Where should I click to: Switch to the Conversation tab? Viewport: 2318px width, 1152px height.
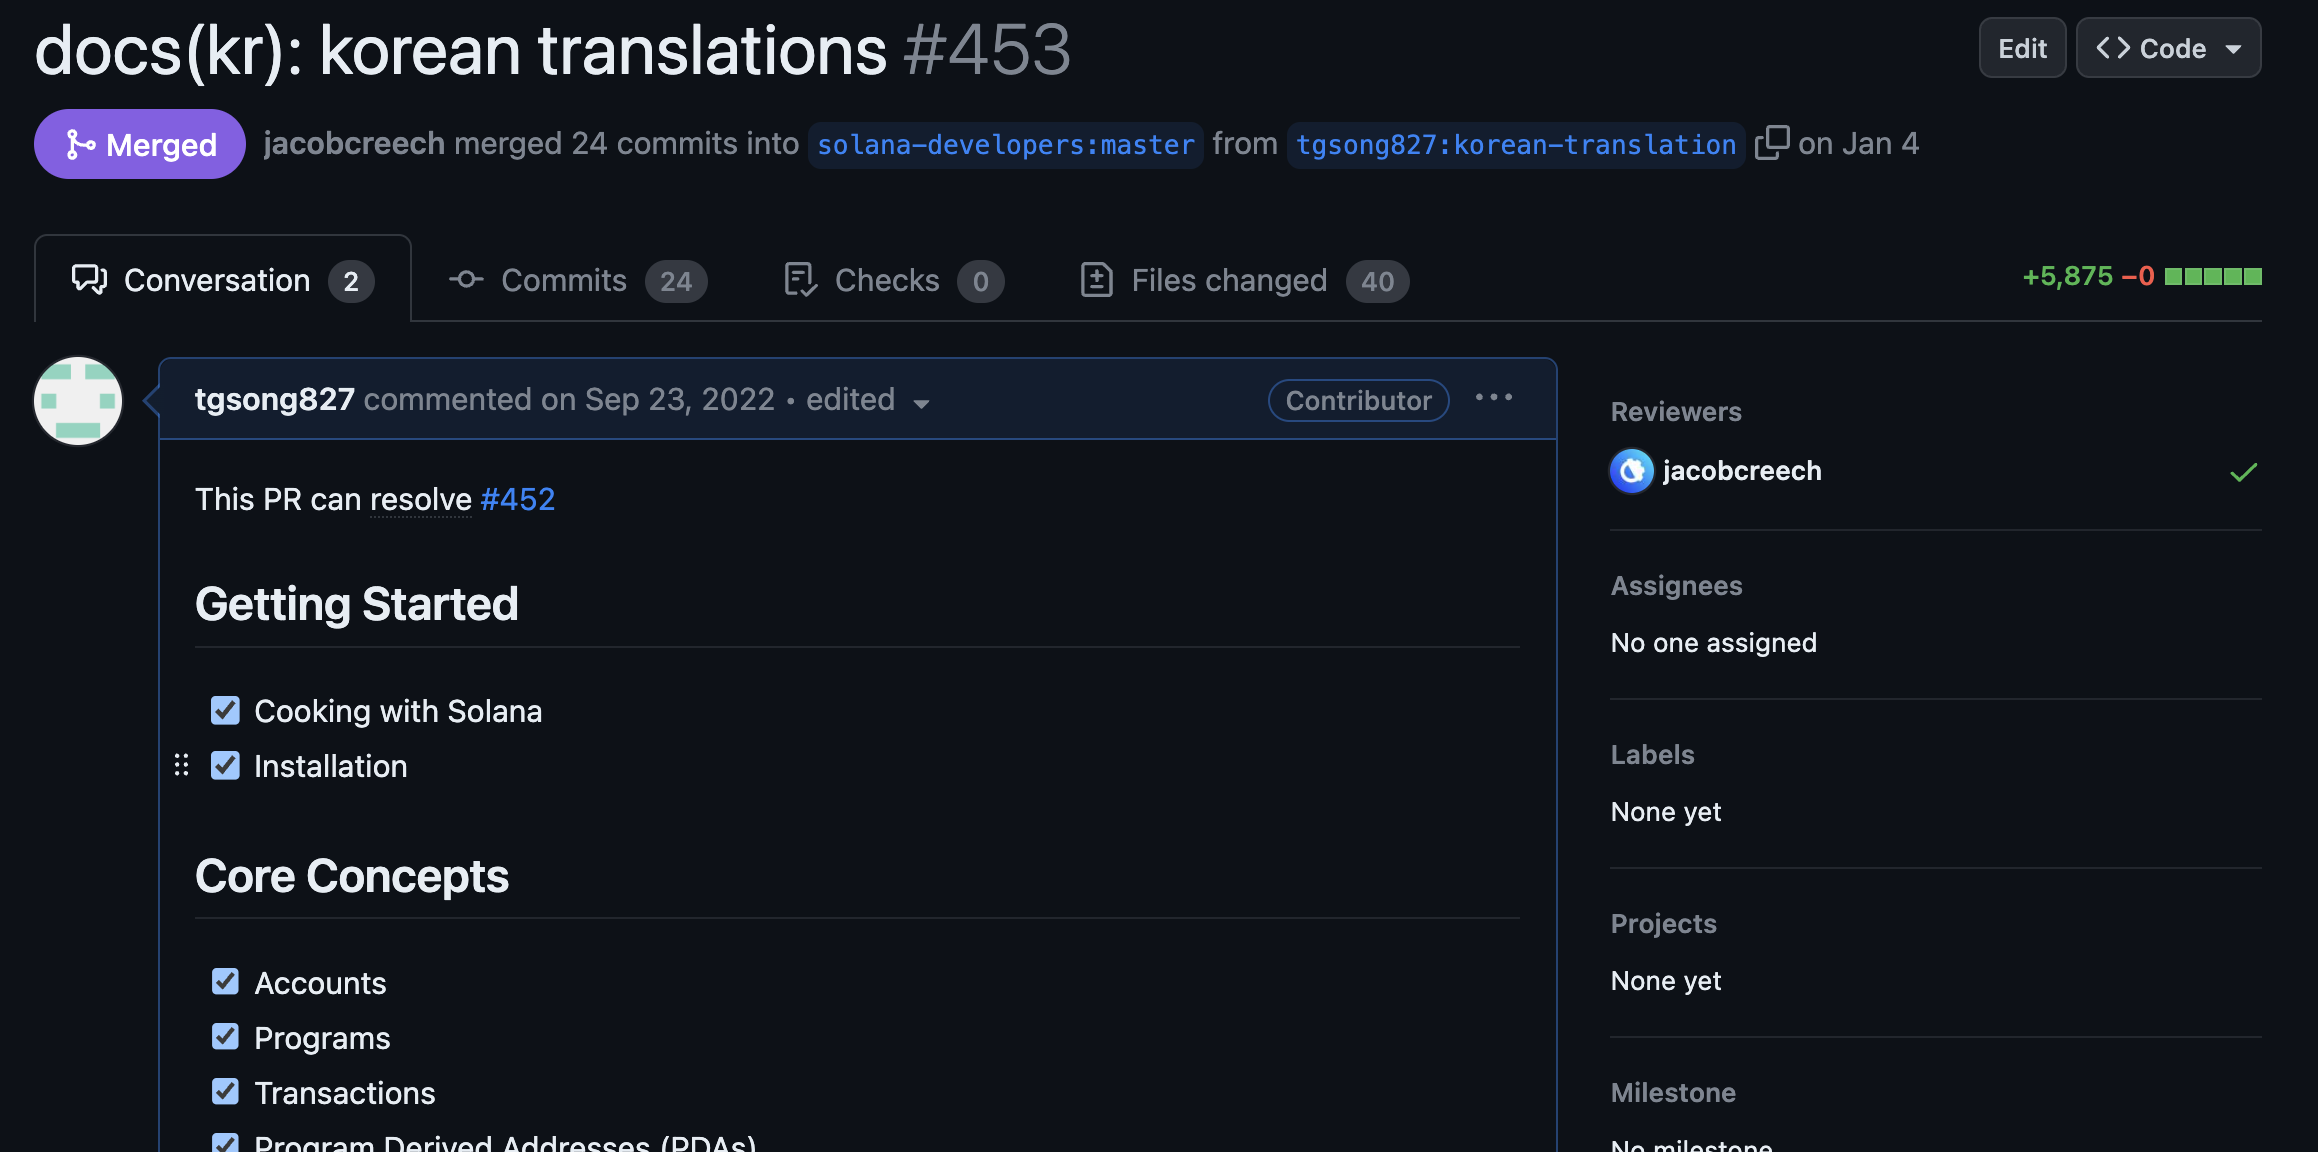tap(222, 280)
